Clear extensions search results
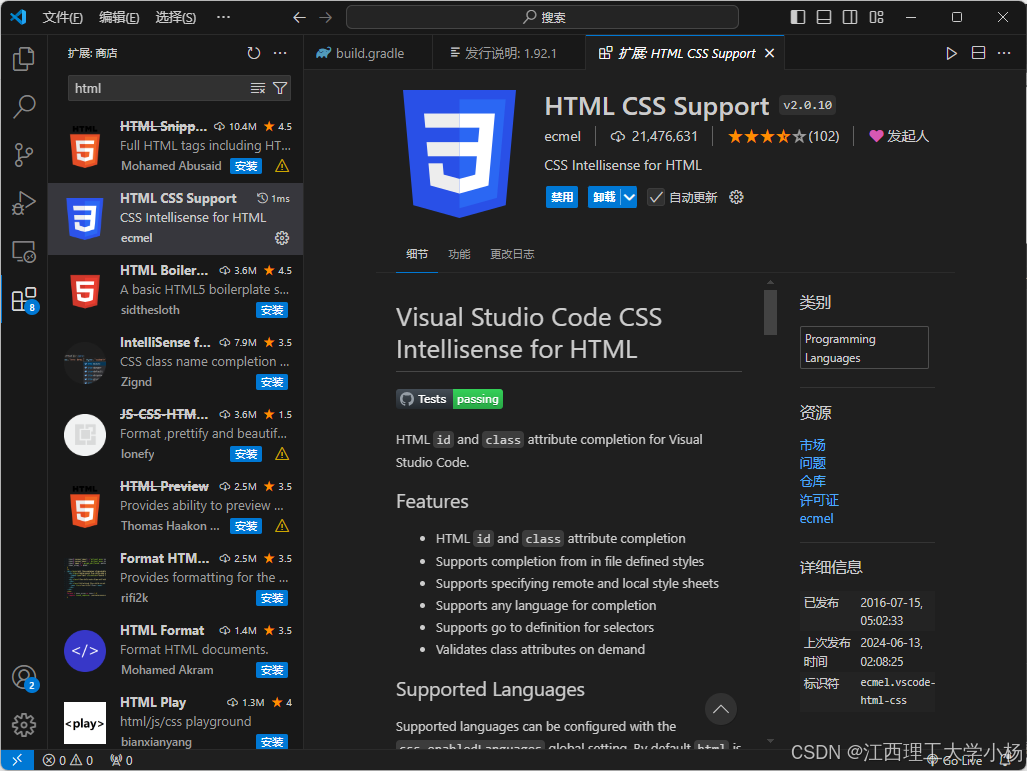 coord(258,88)
